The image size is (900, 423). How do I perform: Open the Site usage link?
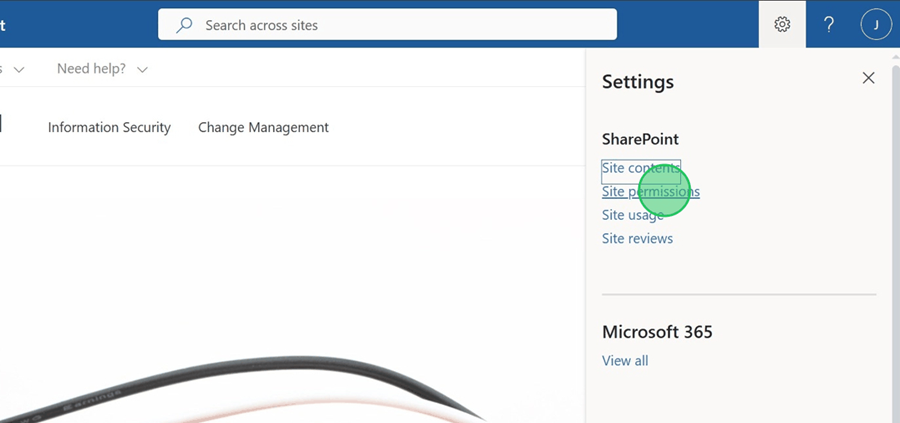pyautogui.click(x=632, y=215)
